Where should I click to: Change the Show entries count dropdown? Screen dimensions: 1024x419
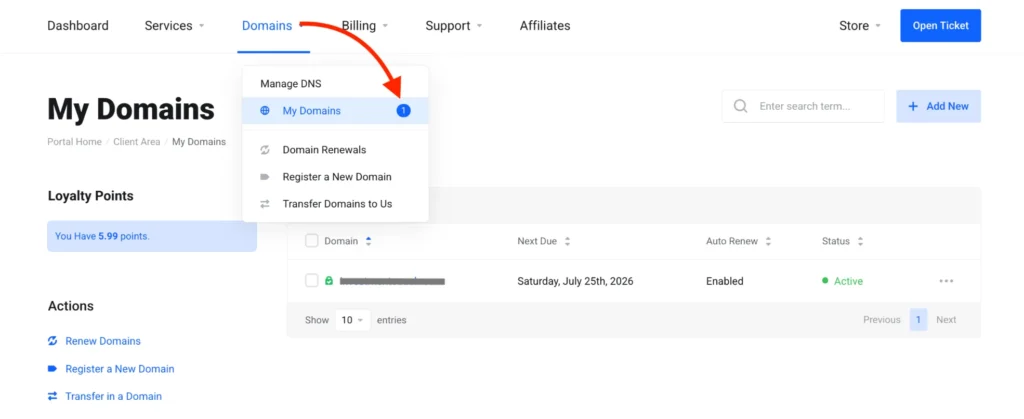353,320
